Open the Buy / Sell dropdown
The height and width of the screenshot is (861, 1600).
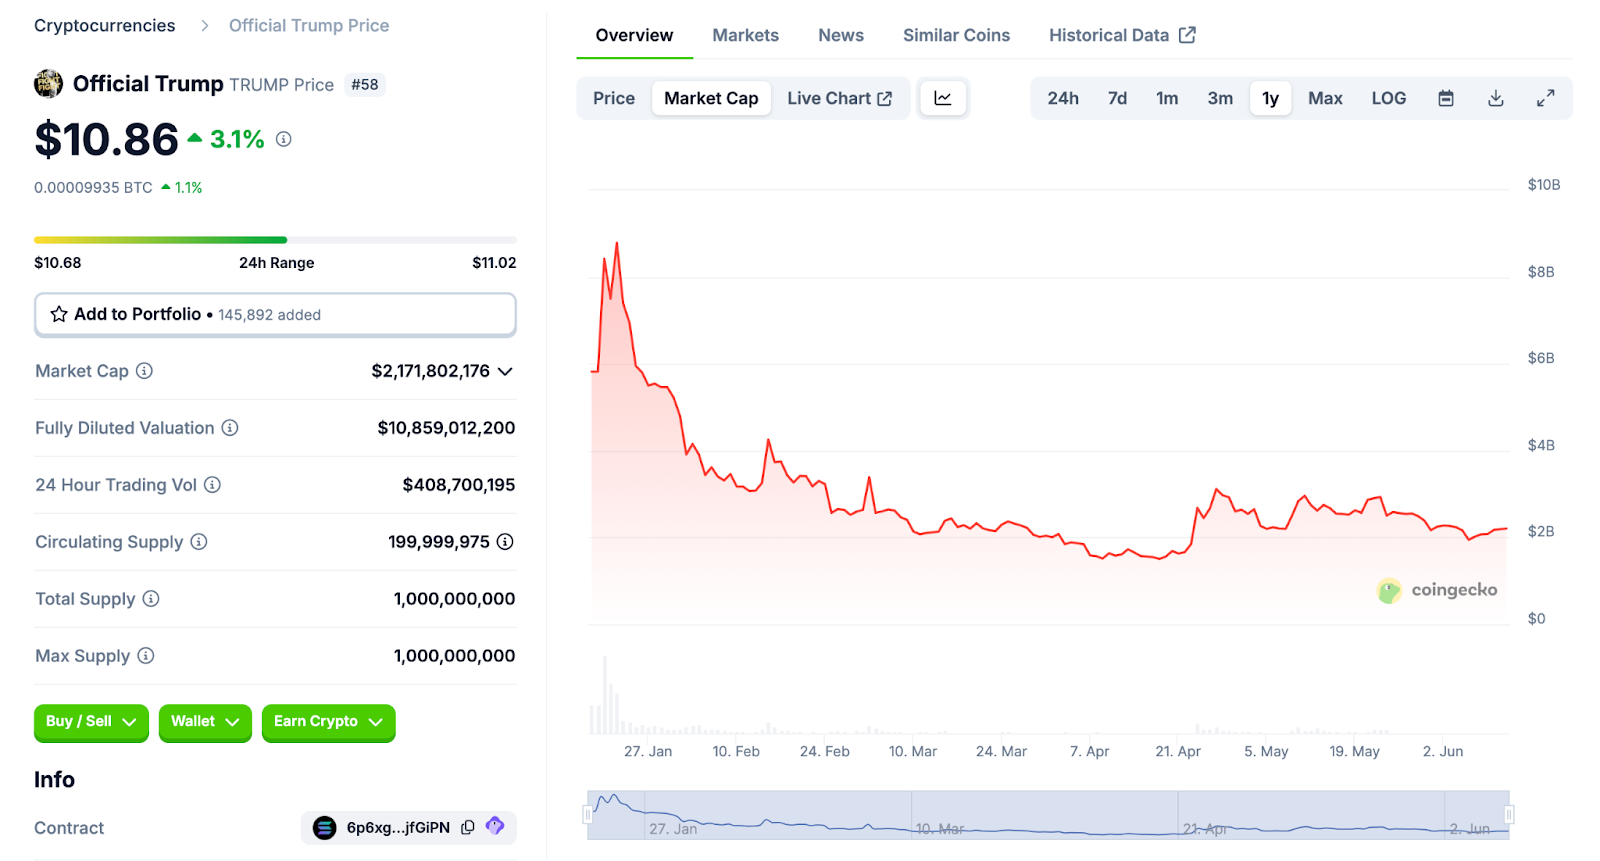[91, 722]
